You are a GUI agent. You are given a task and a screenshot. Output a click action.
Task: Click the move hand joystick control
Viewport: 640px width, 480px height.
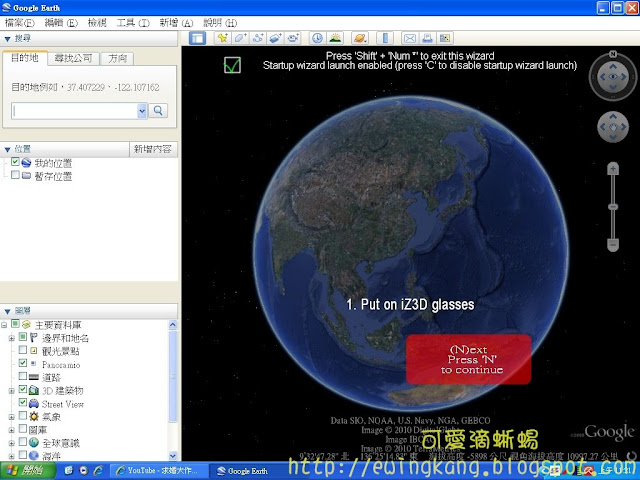pos(613,127)
